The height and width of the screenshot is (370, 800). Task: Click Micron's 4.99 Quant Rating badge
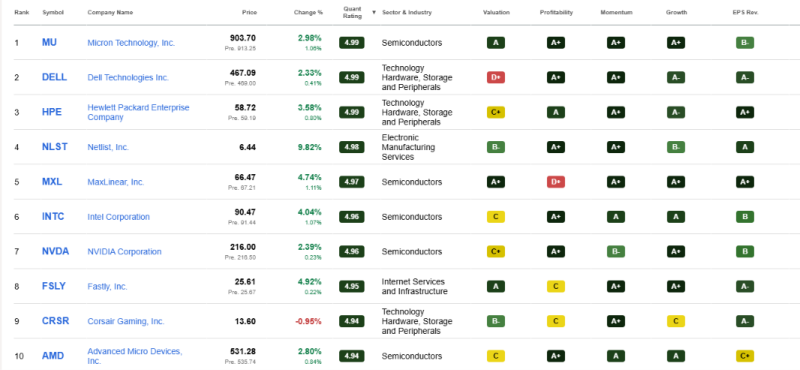[352, 43]
